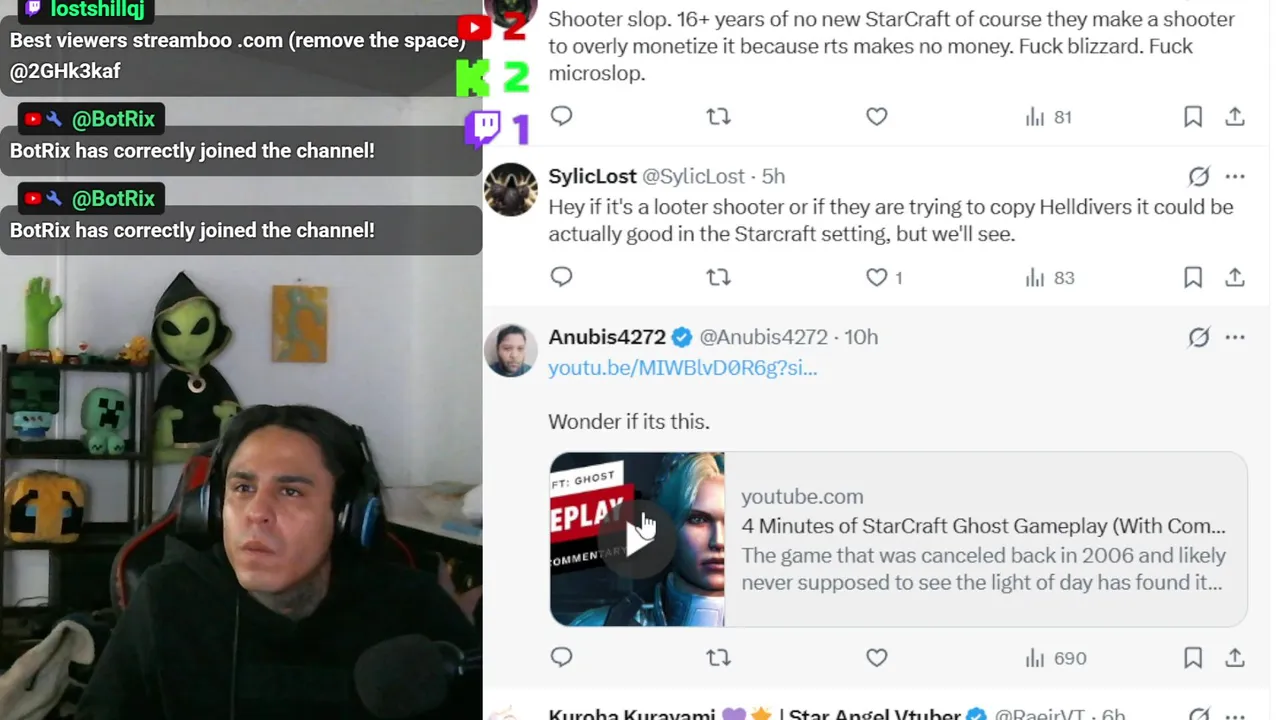Image resolution: width=1280 pixels, height=720 pixels.
Task: Like Anubis4272's tweet
Action: click(877, 657)
